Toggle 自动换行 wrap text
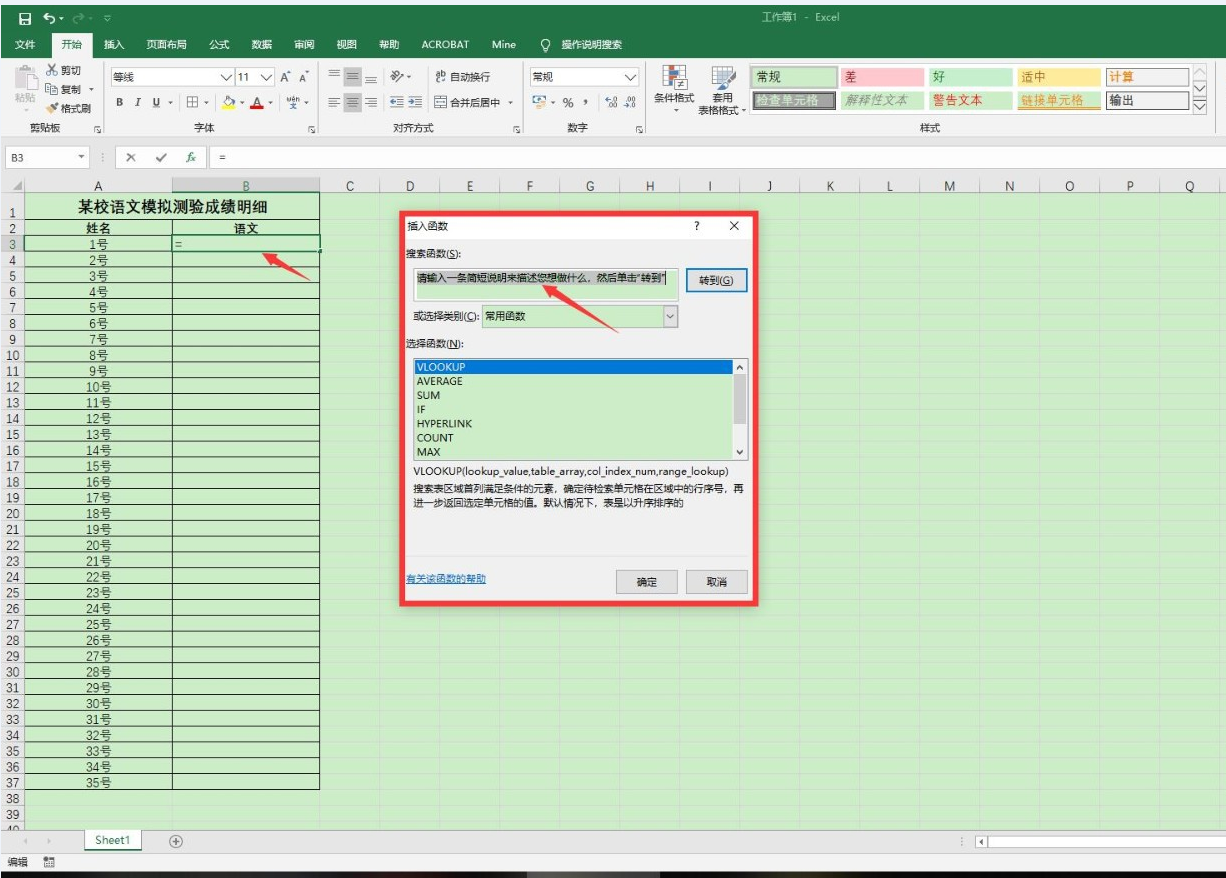 click(463, 77)
